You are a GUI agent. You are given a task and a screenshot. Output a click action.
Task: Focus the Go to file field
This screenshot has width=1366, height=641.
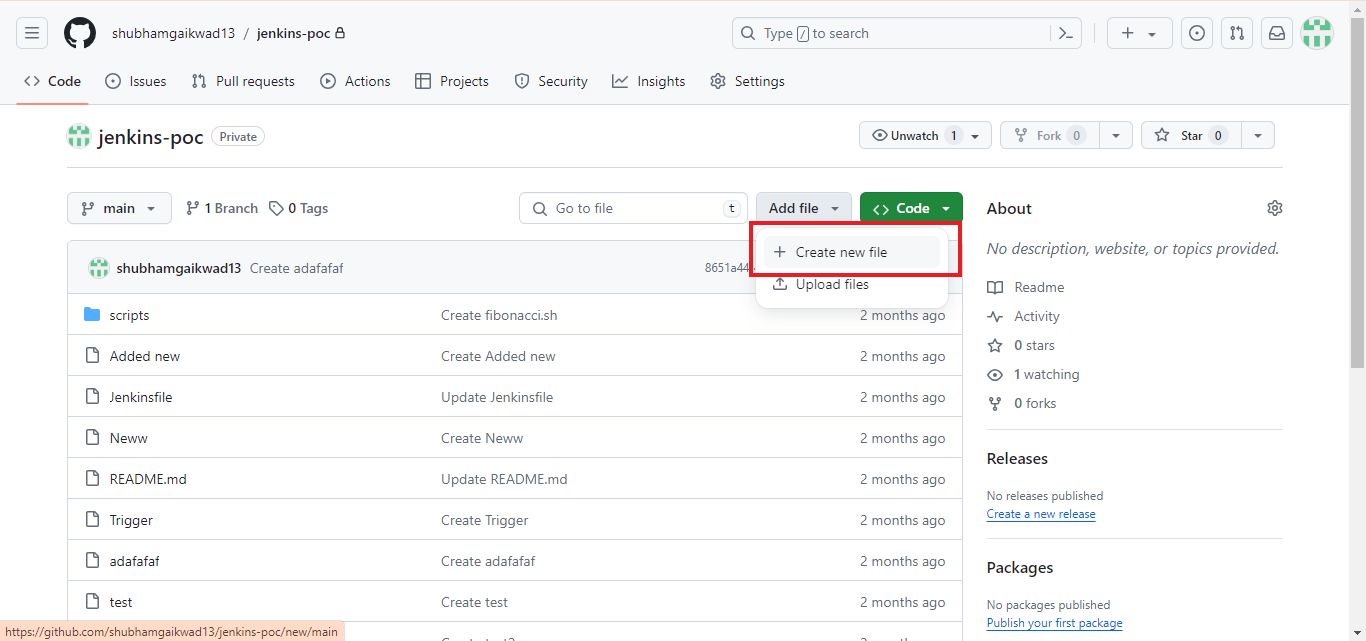pyautogui.click(x=634, y=208)
